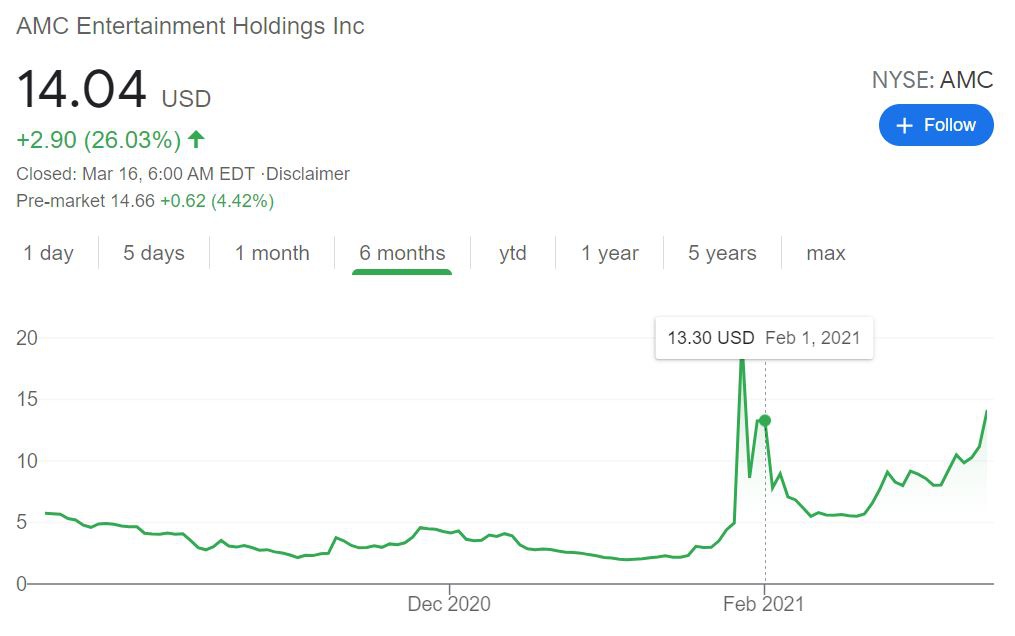1015x636 pixels.
Task: Click the Feb 2021 axis label
Action: pos(764,604)
